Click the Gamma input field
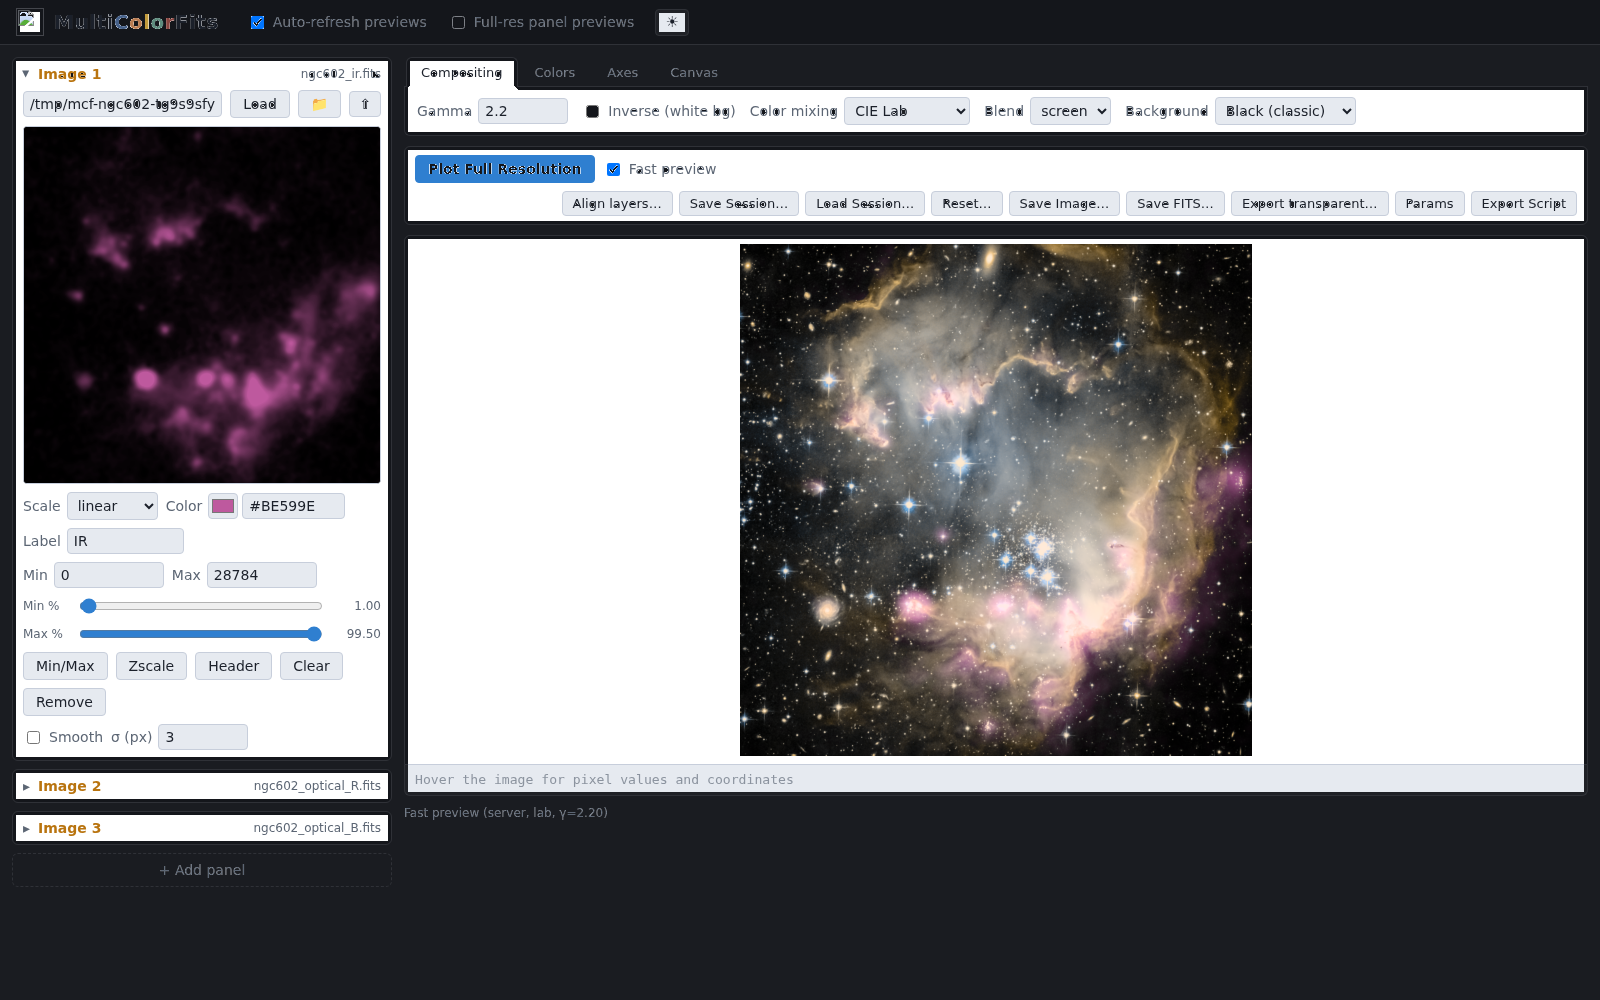Screen dimensions: 1600x1000 click(x=523, y=111)
